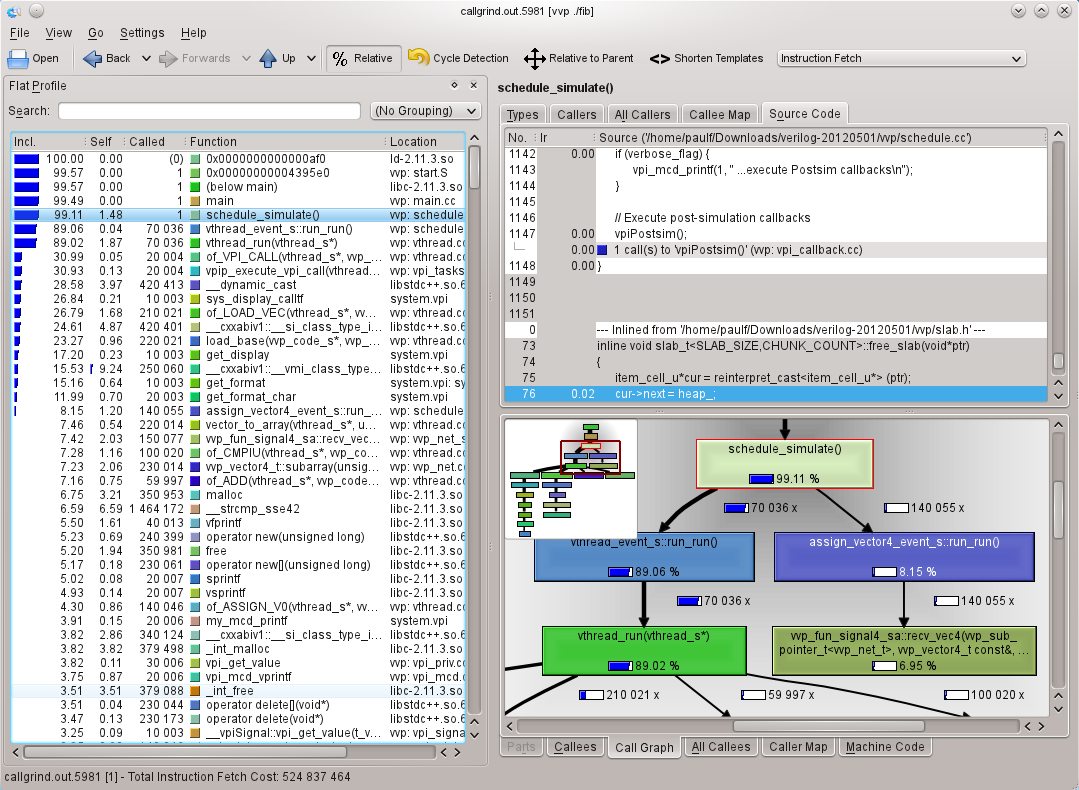This screenshot has width=1079, height=790.
Task: Click the Back arrow icon
Action: point(94,58)
